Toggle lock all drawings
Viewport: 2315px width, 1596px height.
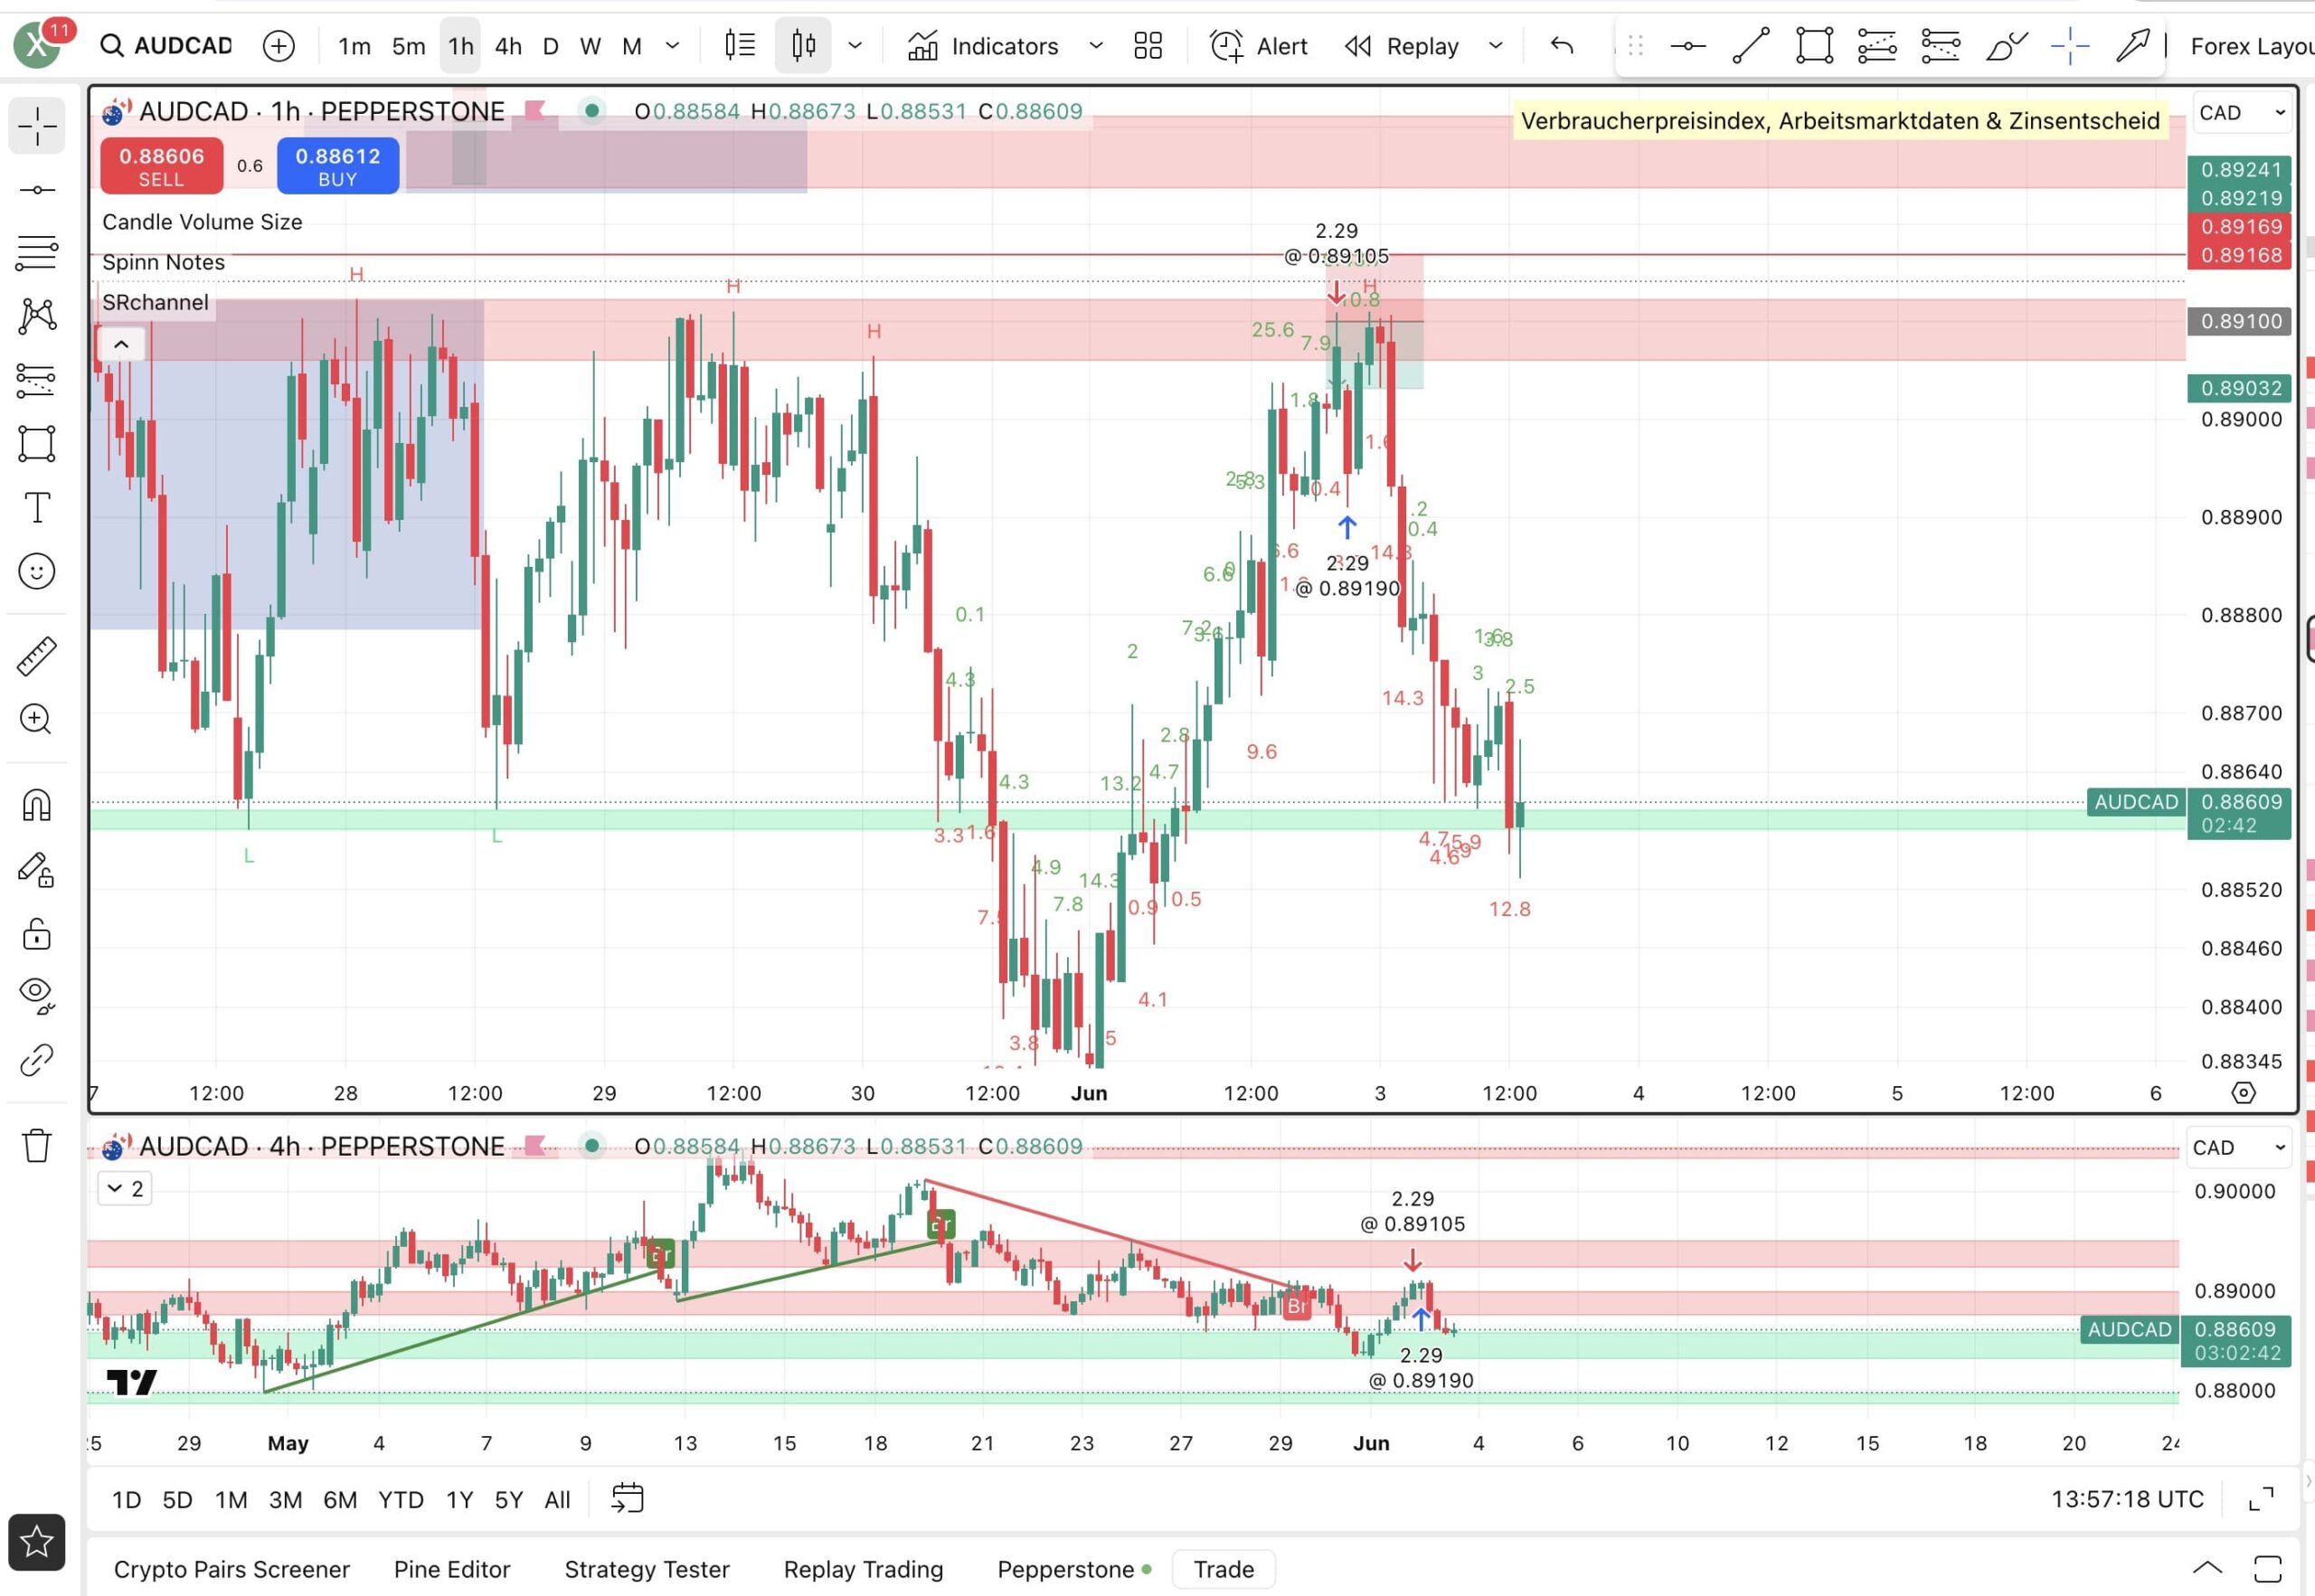pos(37,933)
